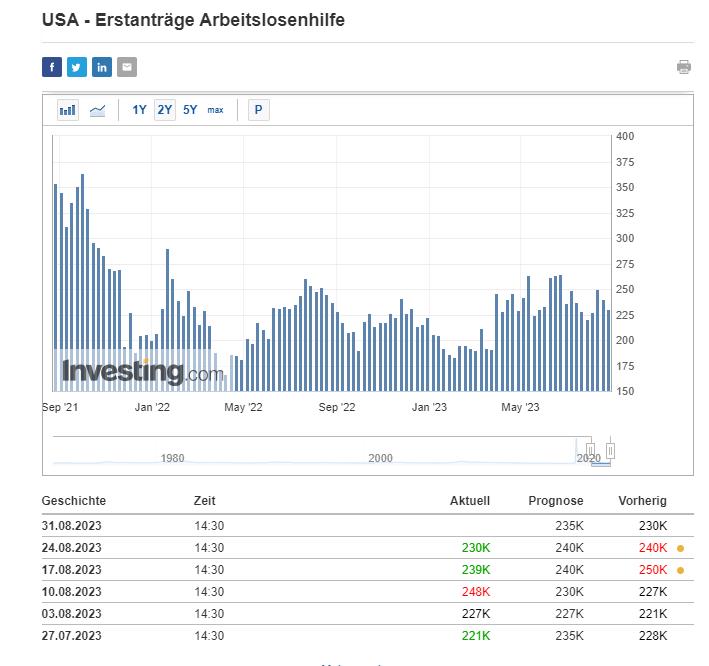Select the 1Y time range

pyautogui.click(x=139, y=110)
